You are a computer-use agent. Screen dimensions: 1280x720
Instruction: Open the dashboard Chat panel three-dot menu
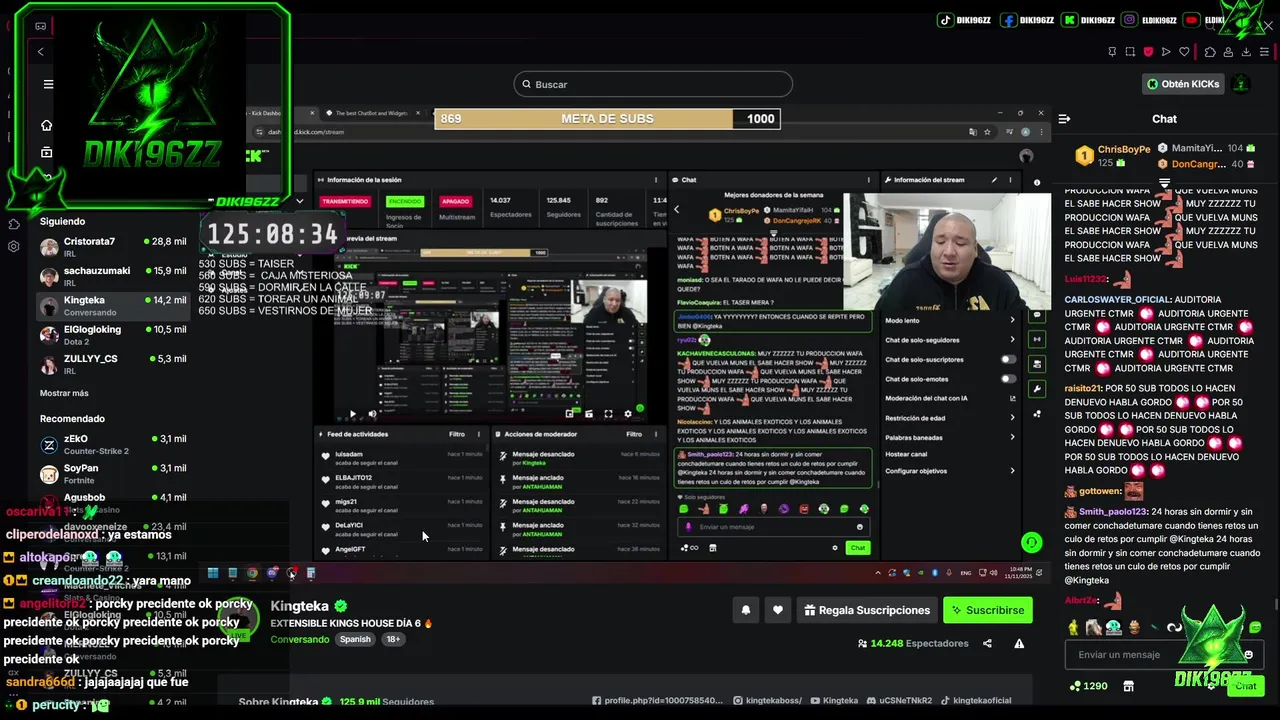click(868, 180)
